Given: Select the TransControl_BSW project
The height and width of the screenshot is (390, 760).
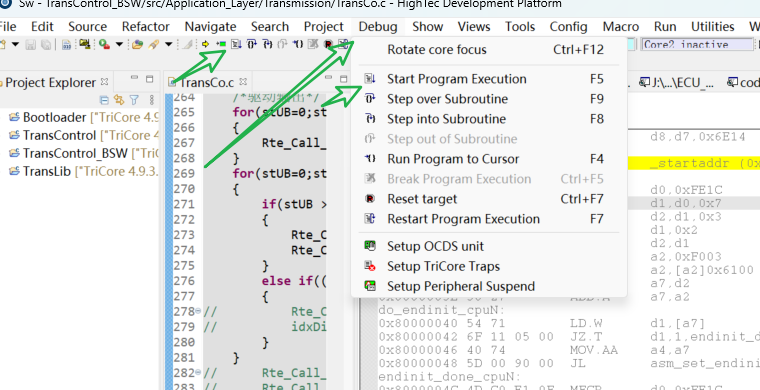Looking at the screenshot, I should pos(83,153).
